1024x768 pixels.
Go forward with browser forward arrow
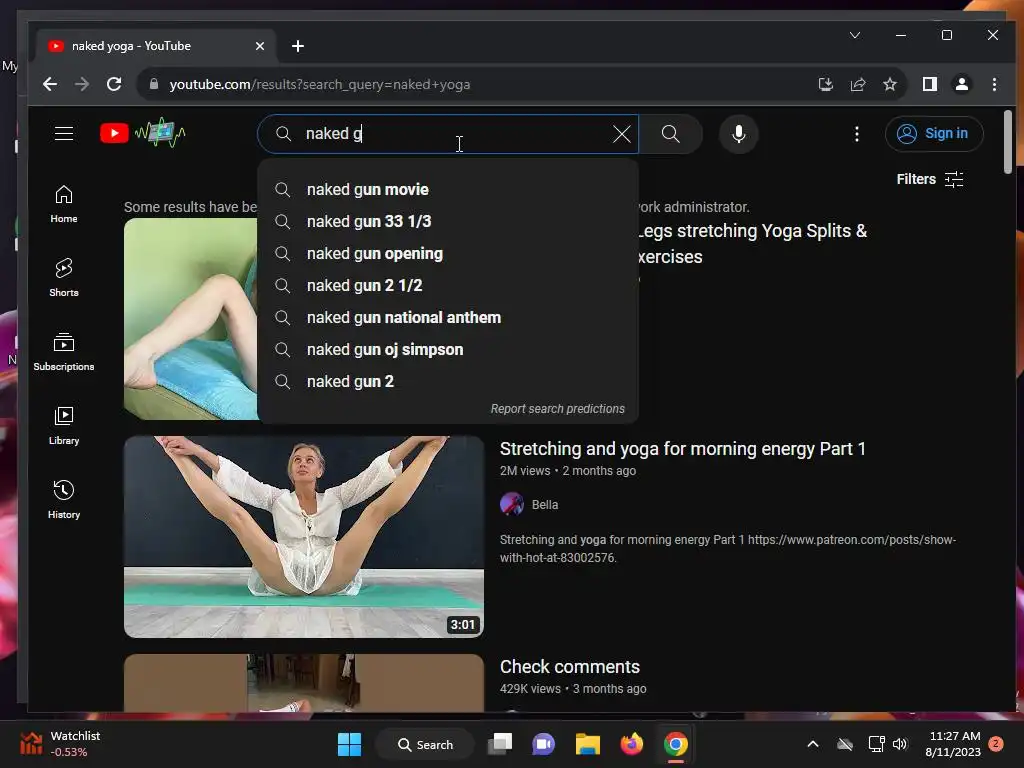click(82, 84)
